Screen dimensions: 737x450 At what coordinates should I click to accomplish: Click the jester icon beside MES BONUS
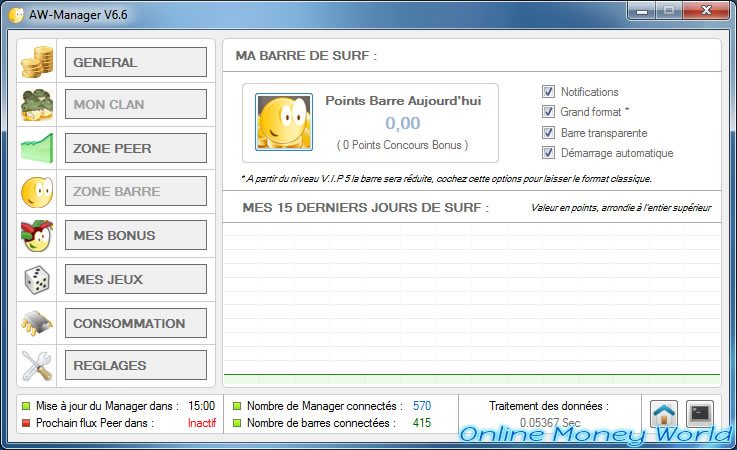37,235
